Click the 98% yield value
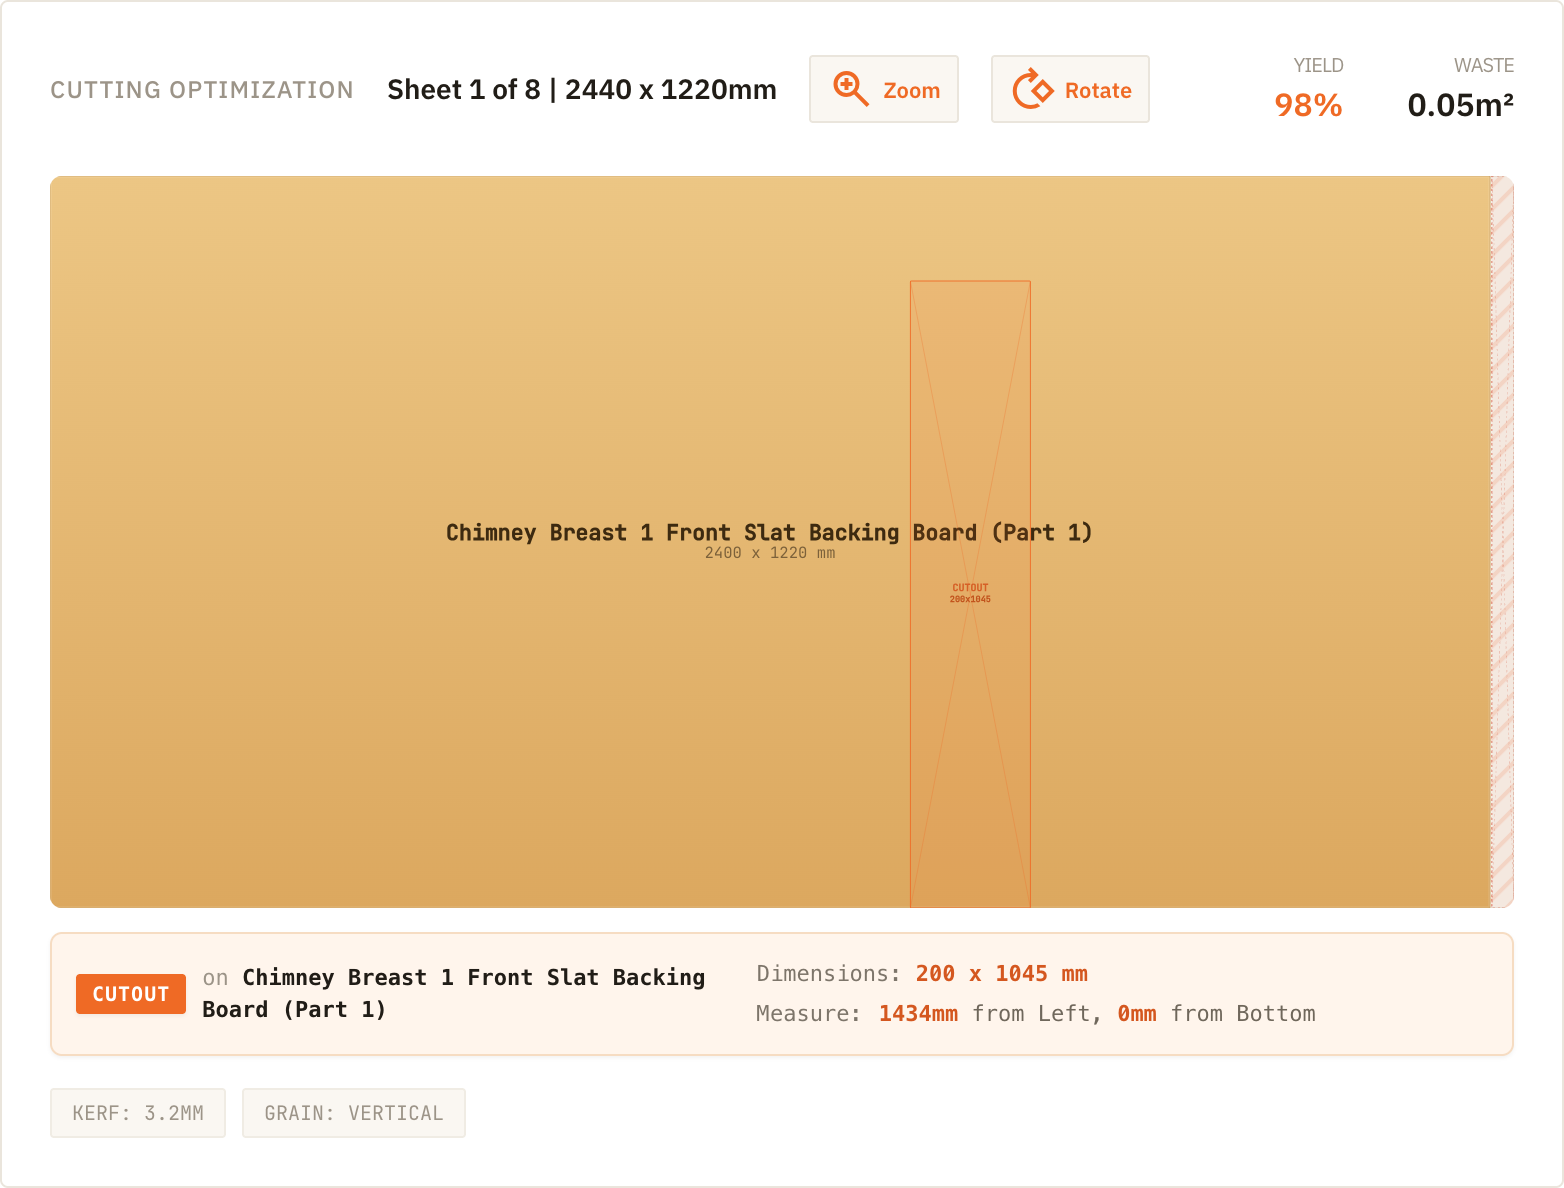 coord(1308,105)
